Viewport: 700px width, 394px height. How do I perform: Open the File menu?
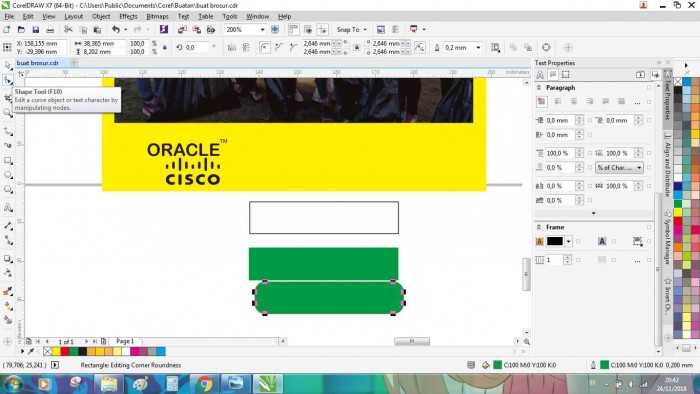coord(9,17)
